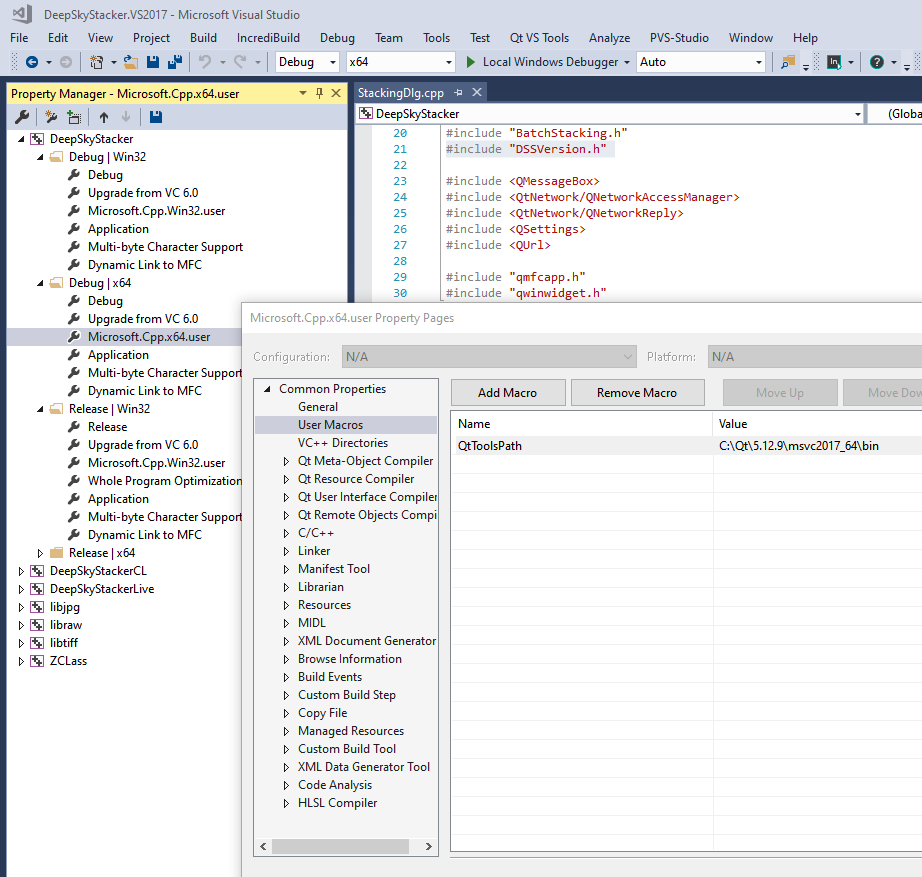The height and width of the screenshot is (877, 922).
Task: Open the PVS-Studio menu
Action: tap(679, 38)
